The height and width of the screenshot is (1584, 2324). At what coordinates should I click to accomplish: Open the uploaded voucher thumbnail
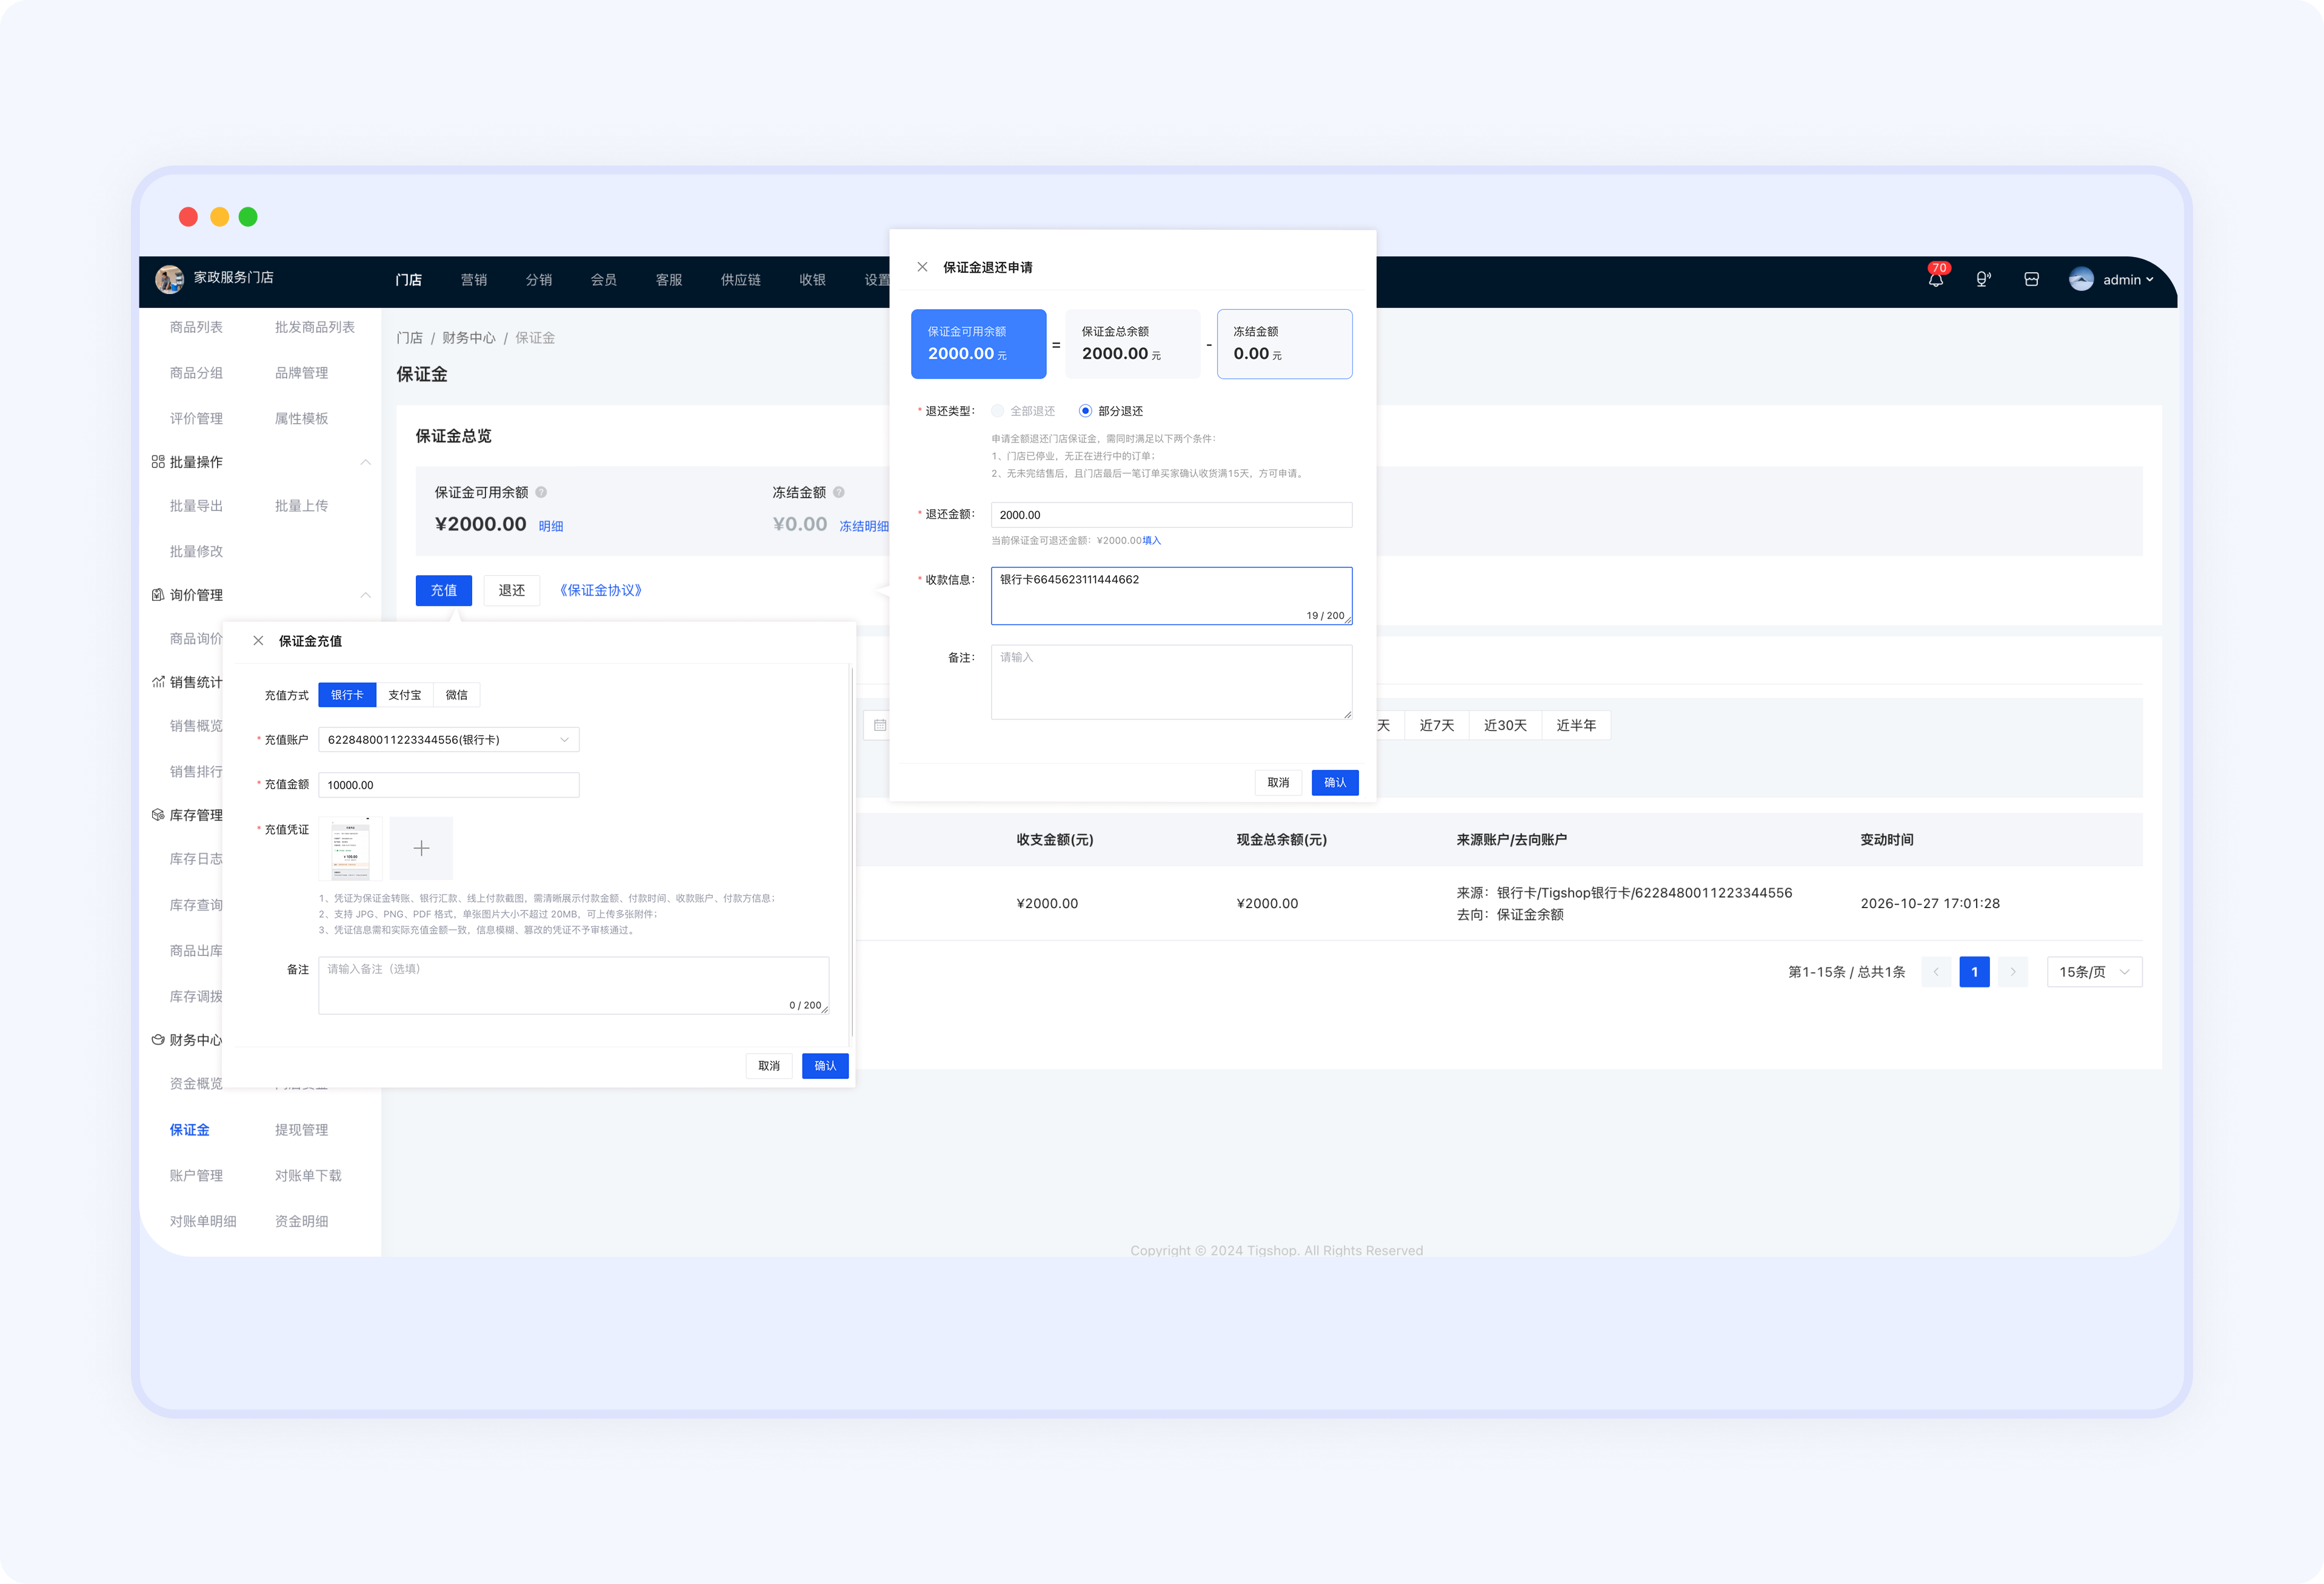pyautogui.click(x=350, y=848)
